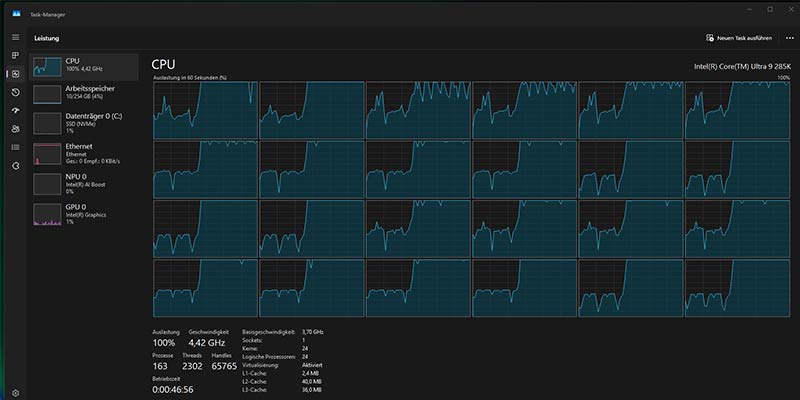Select the Leistung performance sidebar icon
This screenshot has height=400, width=800.
coord(15,74)
